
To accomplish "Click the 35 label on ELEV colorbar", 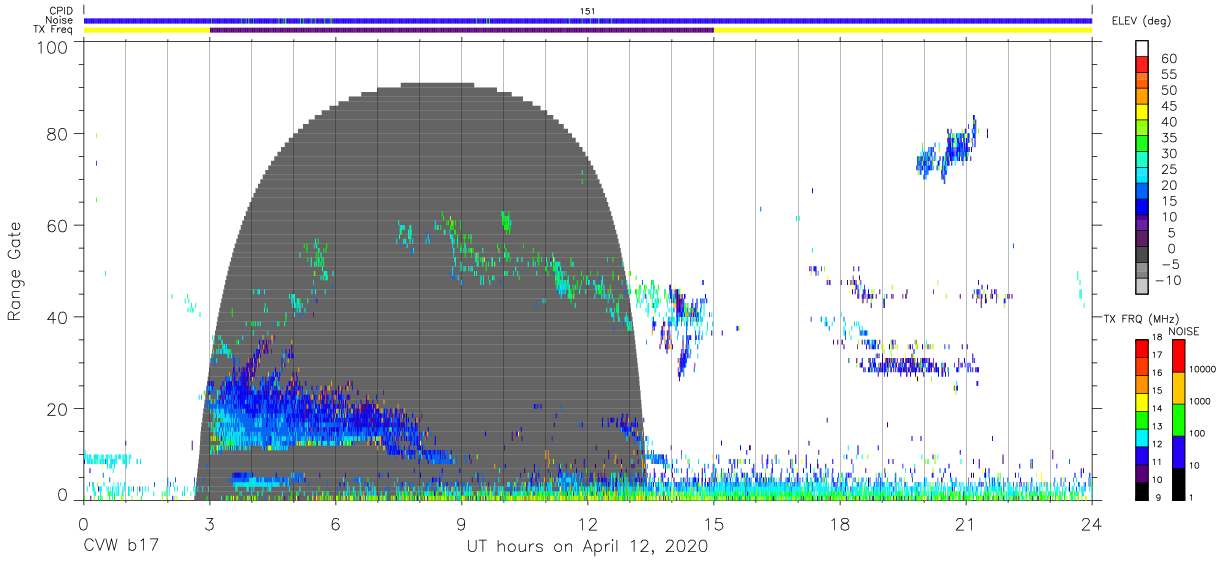I will pos(1168,138).
